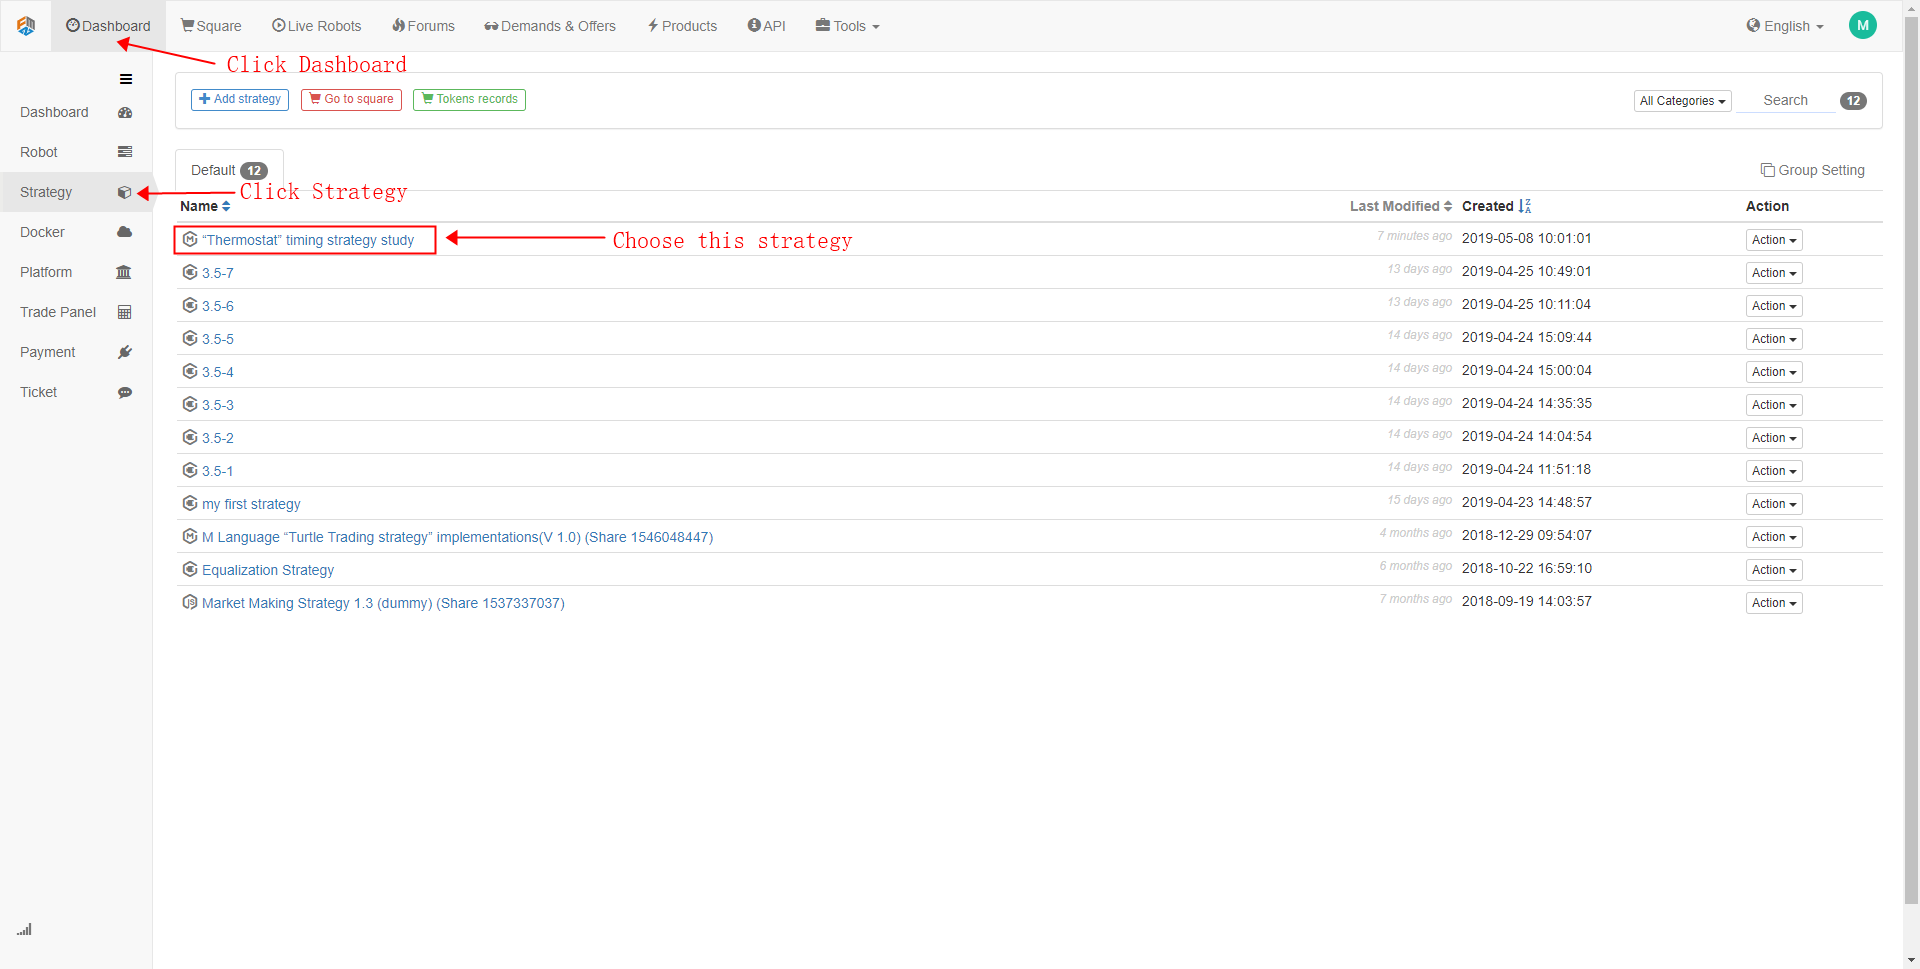
Task: Expand the Tools menu dropdown
Action: click(x=847, y=26)
